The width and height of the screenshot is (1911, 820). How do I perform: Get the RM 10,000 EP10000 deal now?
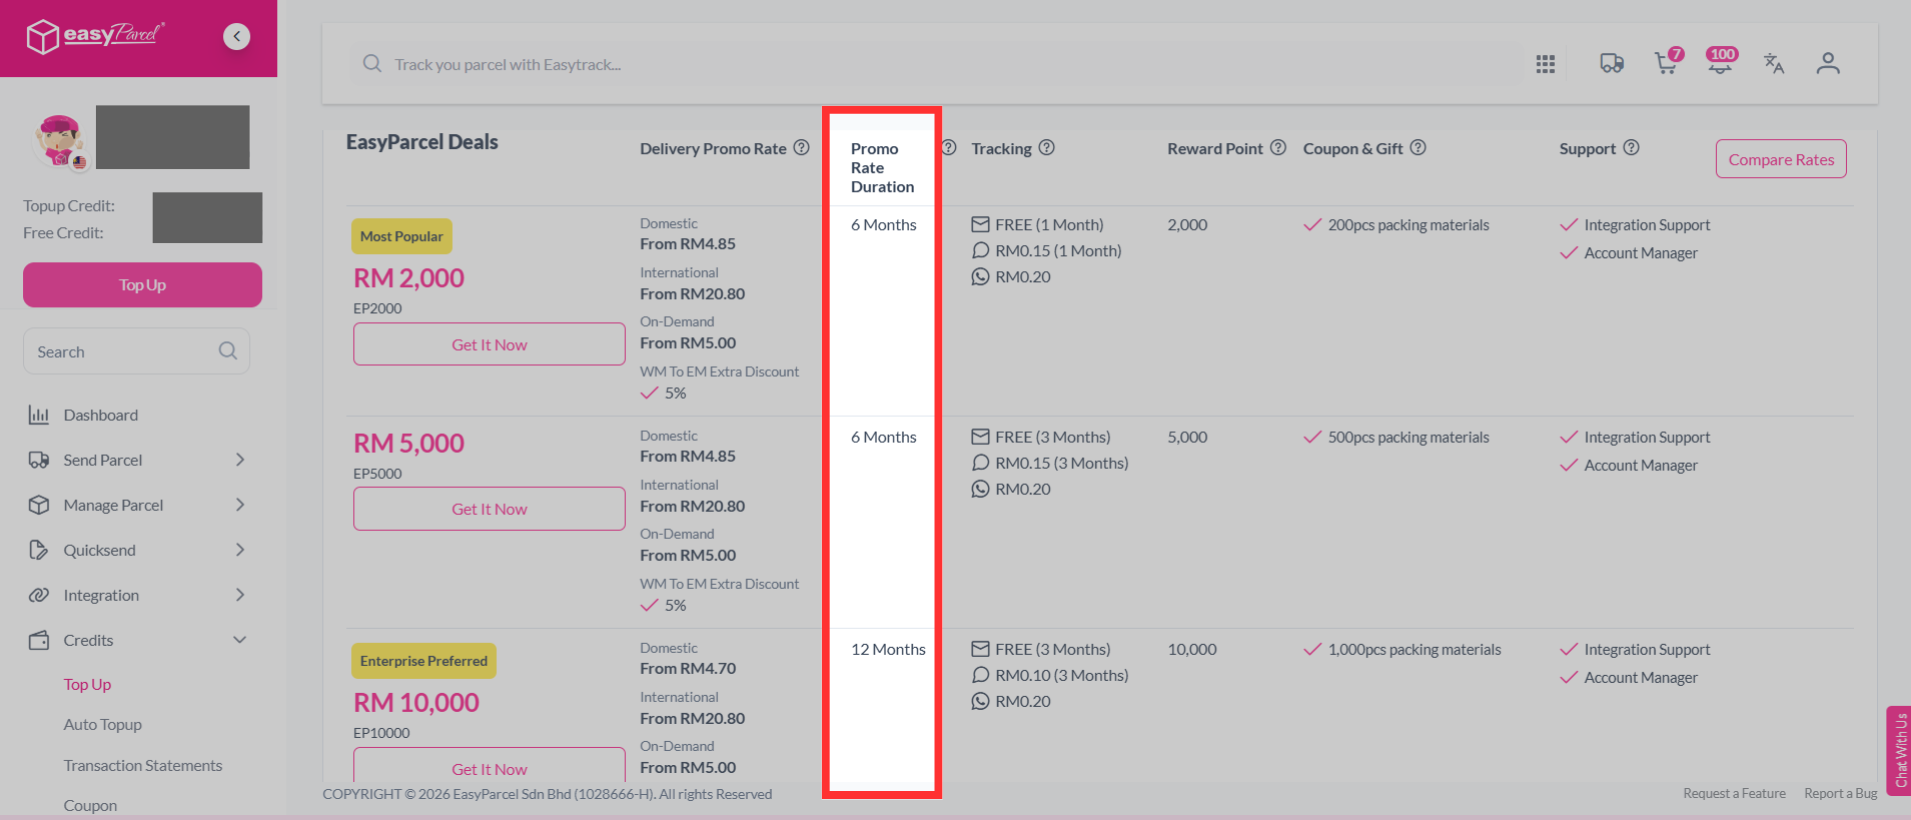[489, 767]
